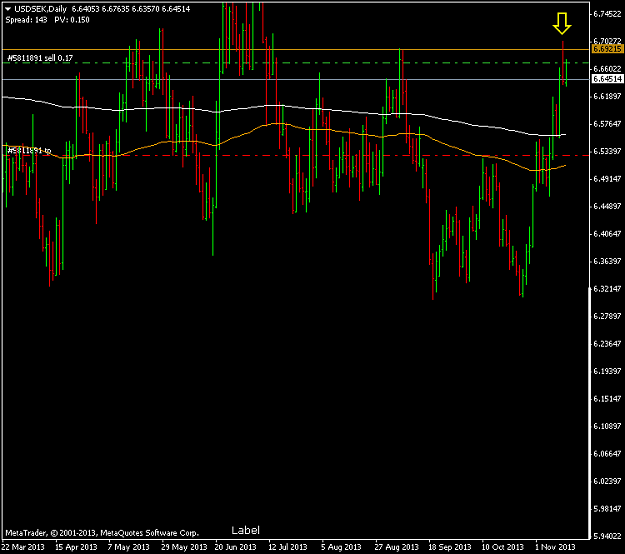Click the 6.44897 price scale value
Image resolution: width=625 pixels, height=554 pixels.
coord(607,206)
